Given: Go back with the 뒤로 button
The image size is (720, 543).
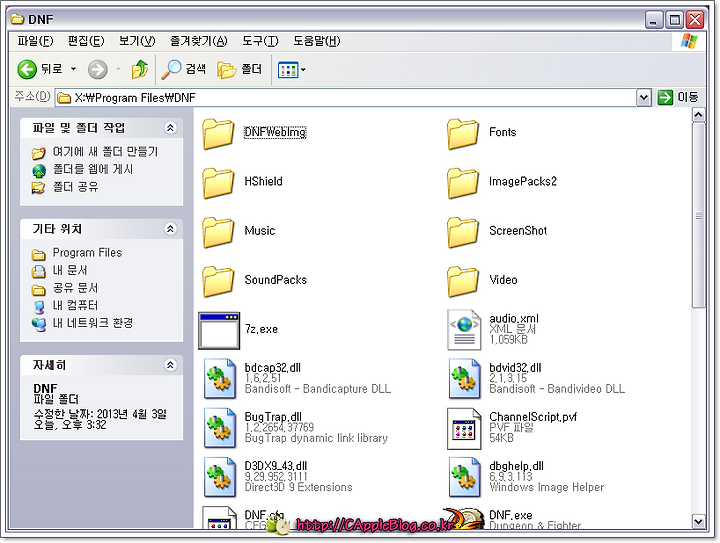Looking at the screenshot, I should [39, 69].
